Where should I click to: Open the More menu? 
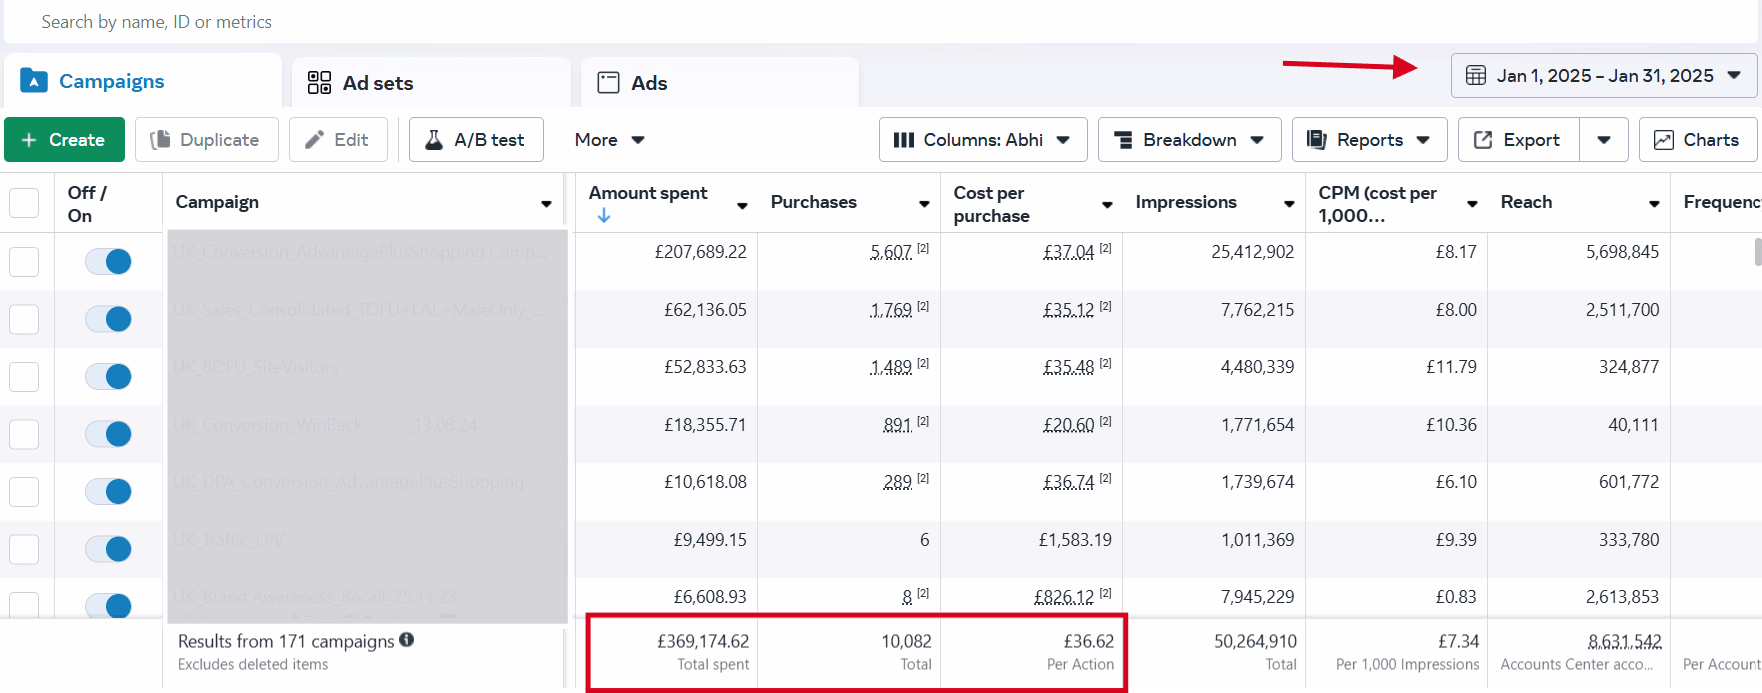click(609, 140)
